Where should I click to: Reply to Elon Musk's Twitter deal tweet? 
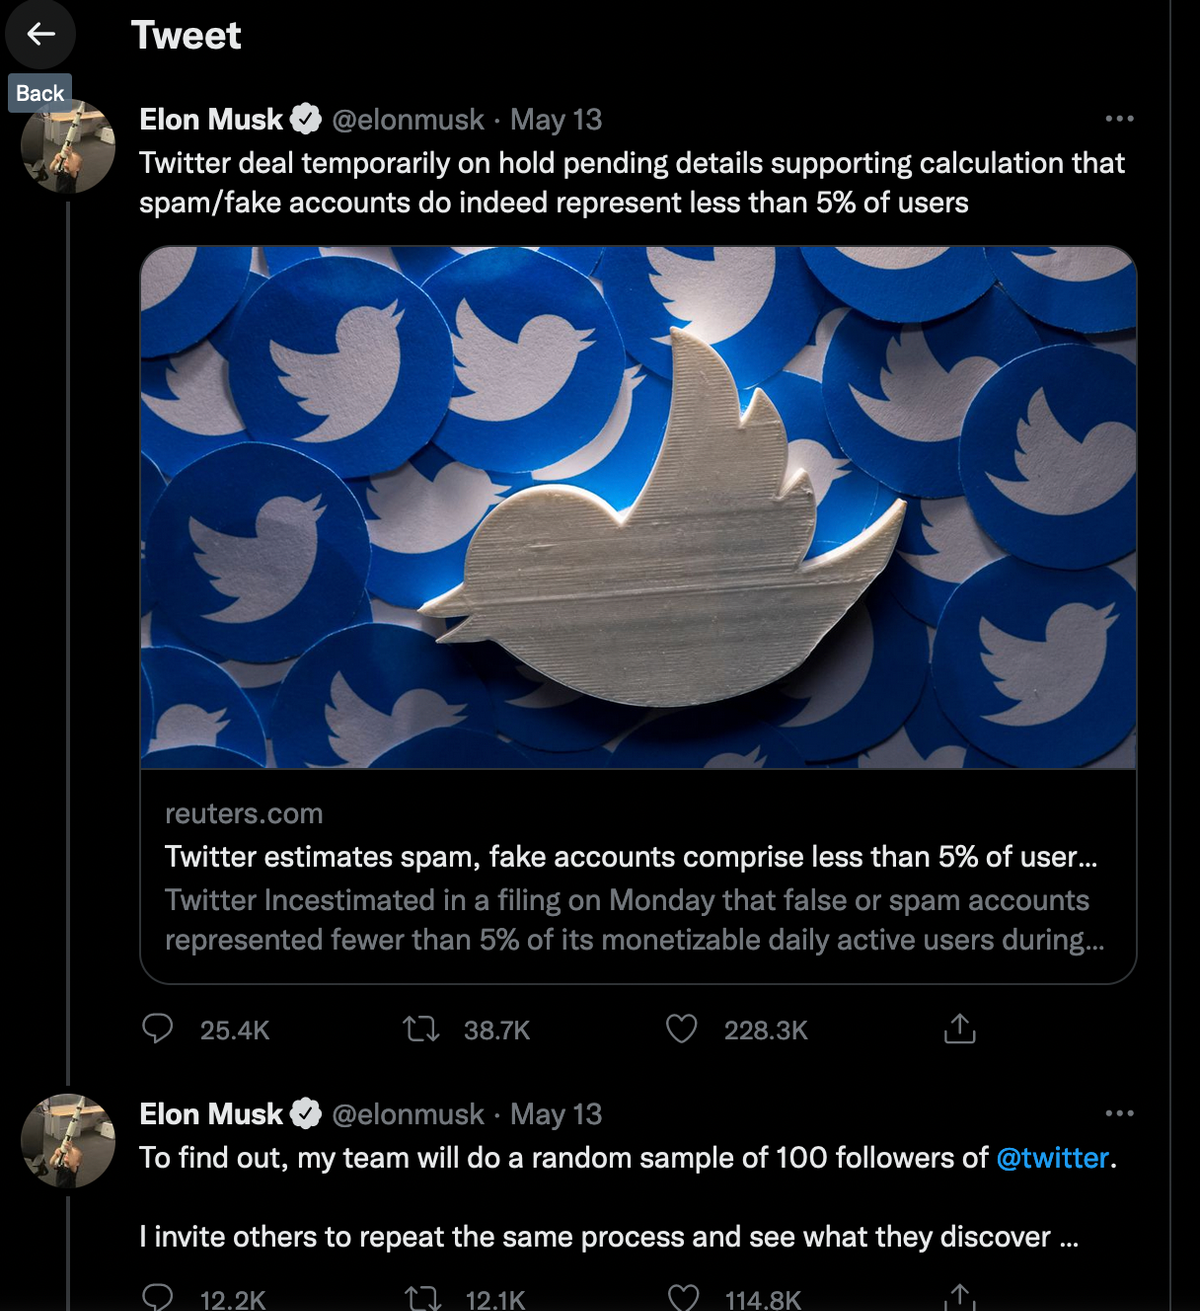158,1029
